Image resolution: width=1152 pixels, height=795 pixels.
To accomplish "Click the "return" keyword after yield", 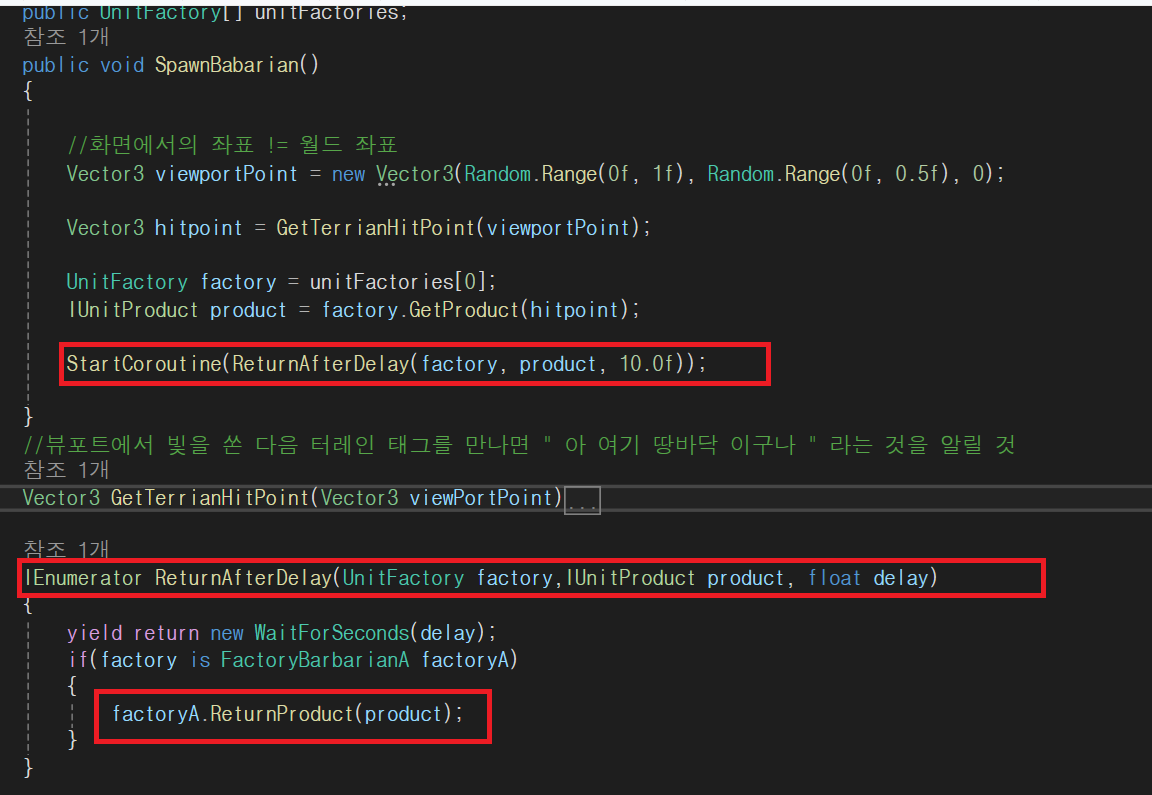I will 166,633.
